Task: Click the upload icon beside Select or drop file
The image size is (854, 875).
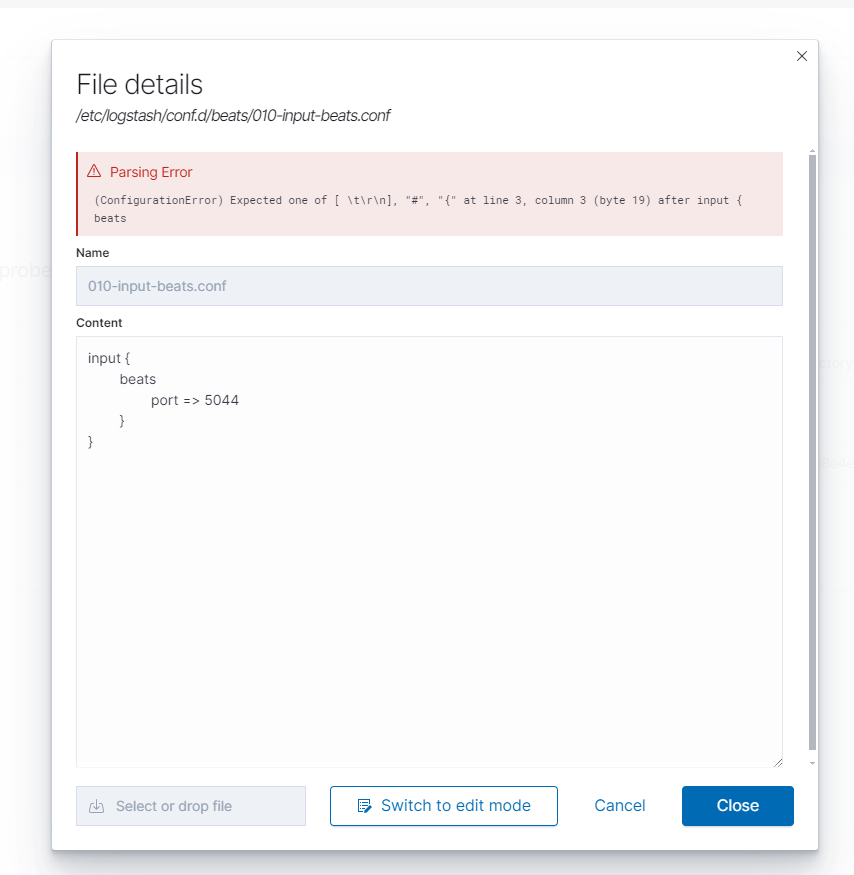Action: click(97, 806)
